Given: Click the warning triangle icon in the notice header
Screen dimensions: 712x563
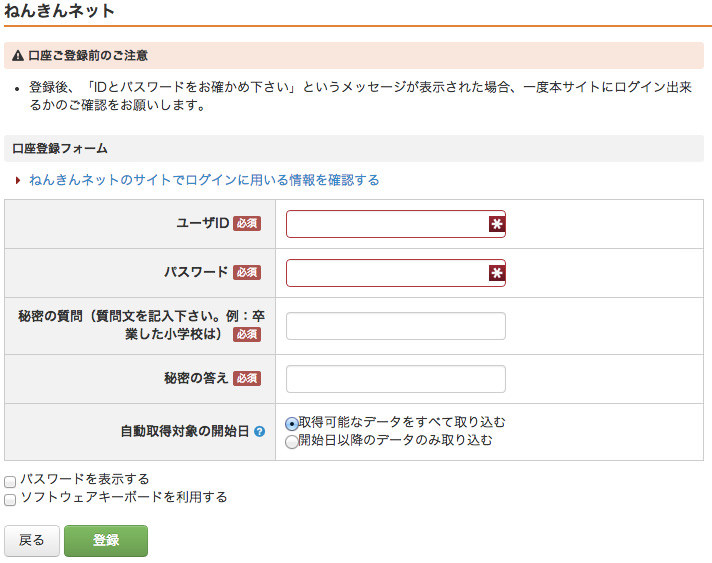Looking at the screenshot, I should (x=18, y=56).
